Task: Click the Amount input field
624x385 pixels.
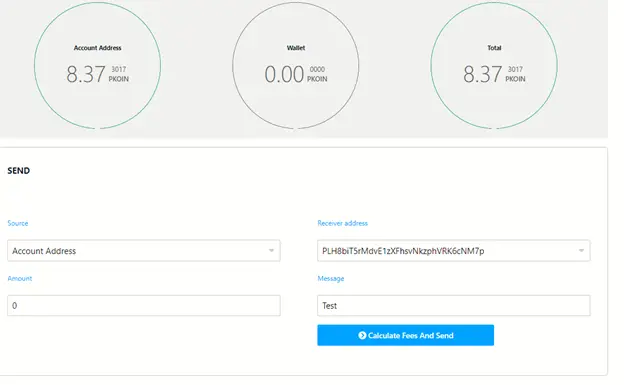Action: [x=144, y=306]
